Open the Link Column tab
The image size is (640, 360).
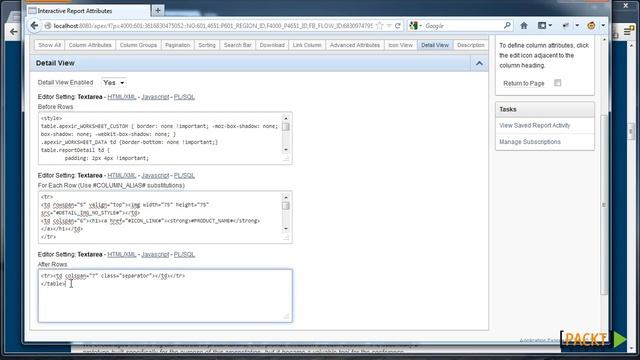coord(307,45)
